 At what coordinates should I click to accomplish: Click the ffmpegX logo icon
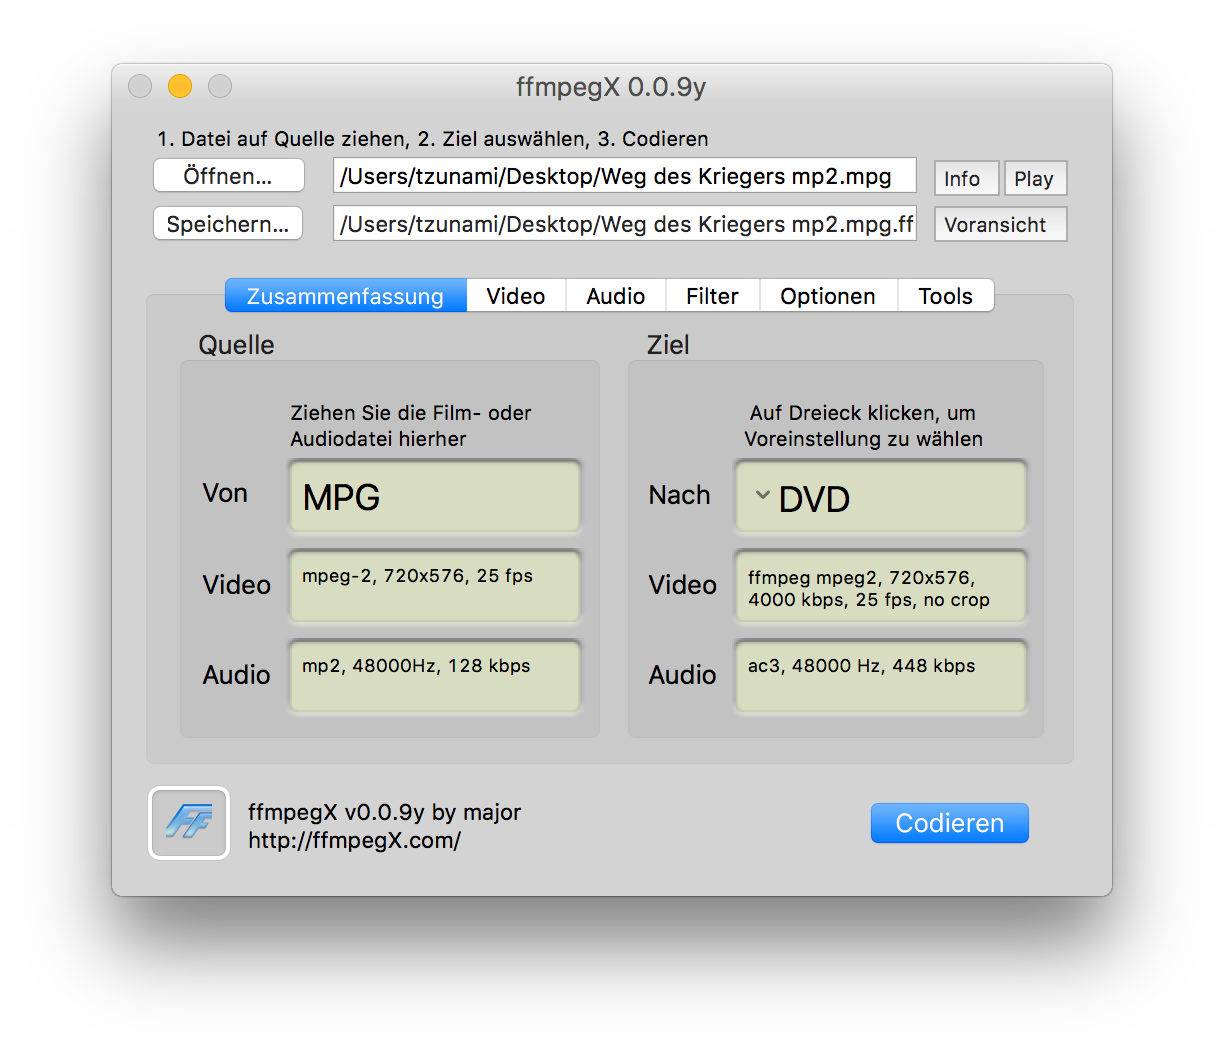[189, 823]
